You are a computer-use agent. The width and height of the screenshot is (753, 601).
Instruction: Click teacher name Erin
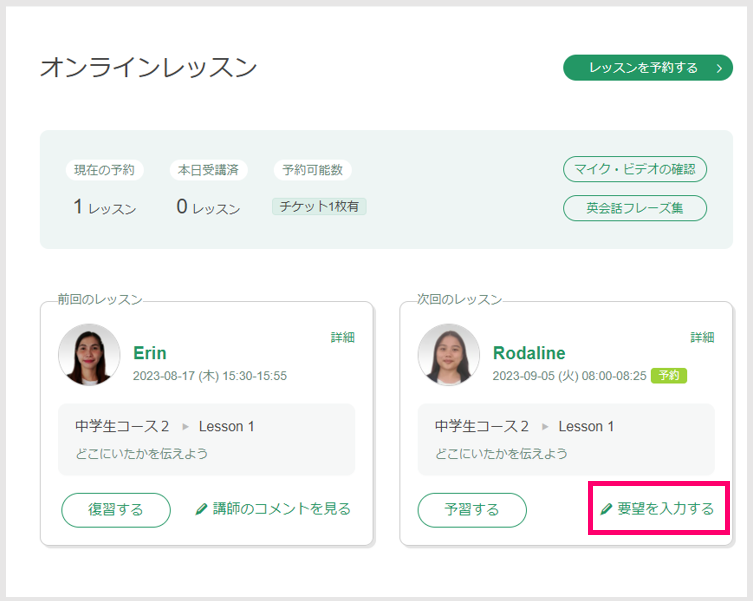tap(150, 353)
